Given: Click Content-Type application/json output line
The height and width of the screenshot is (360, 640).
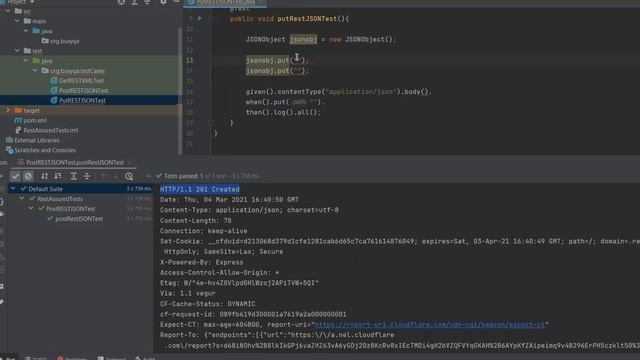Looking at the screenshot, I should pos(249,210).
